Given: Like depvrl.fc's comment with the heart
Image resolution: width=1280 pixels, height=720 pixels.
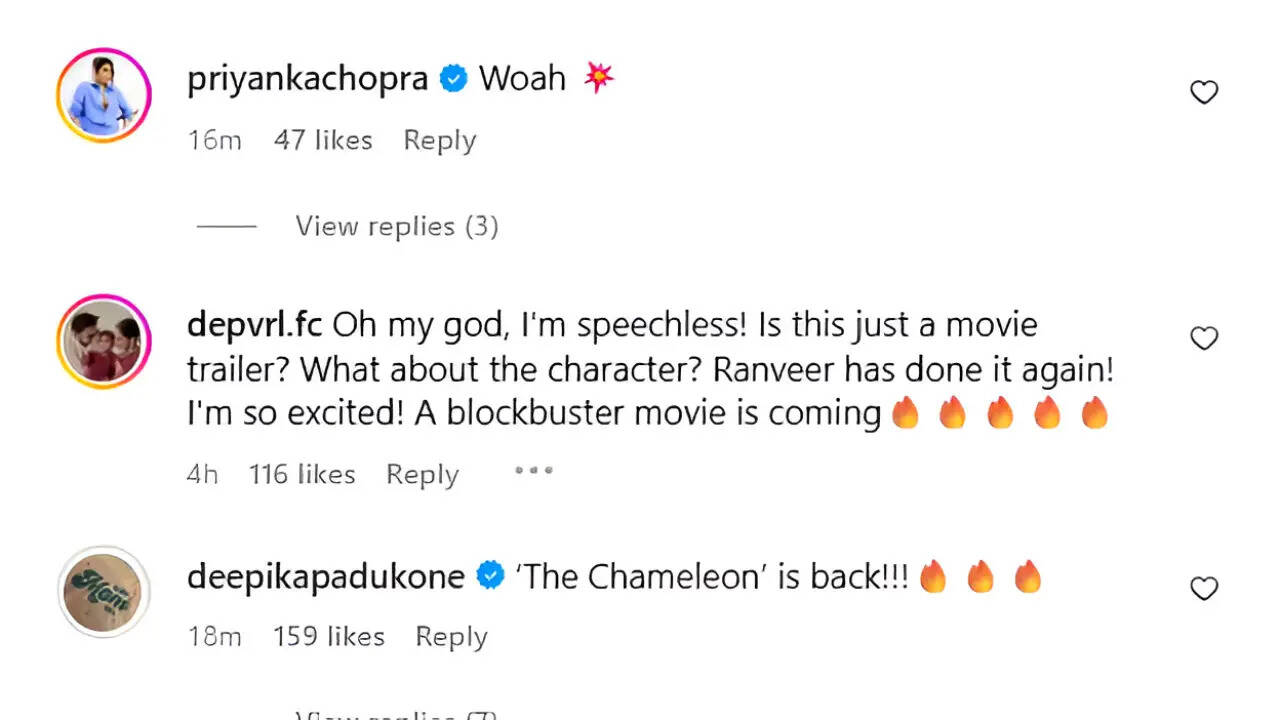Looking at the screenshot, I should coord(1204,339).
